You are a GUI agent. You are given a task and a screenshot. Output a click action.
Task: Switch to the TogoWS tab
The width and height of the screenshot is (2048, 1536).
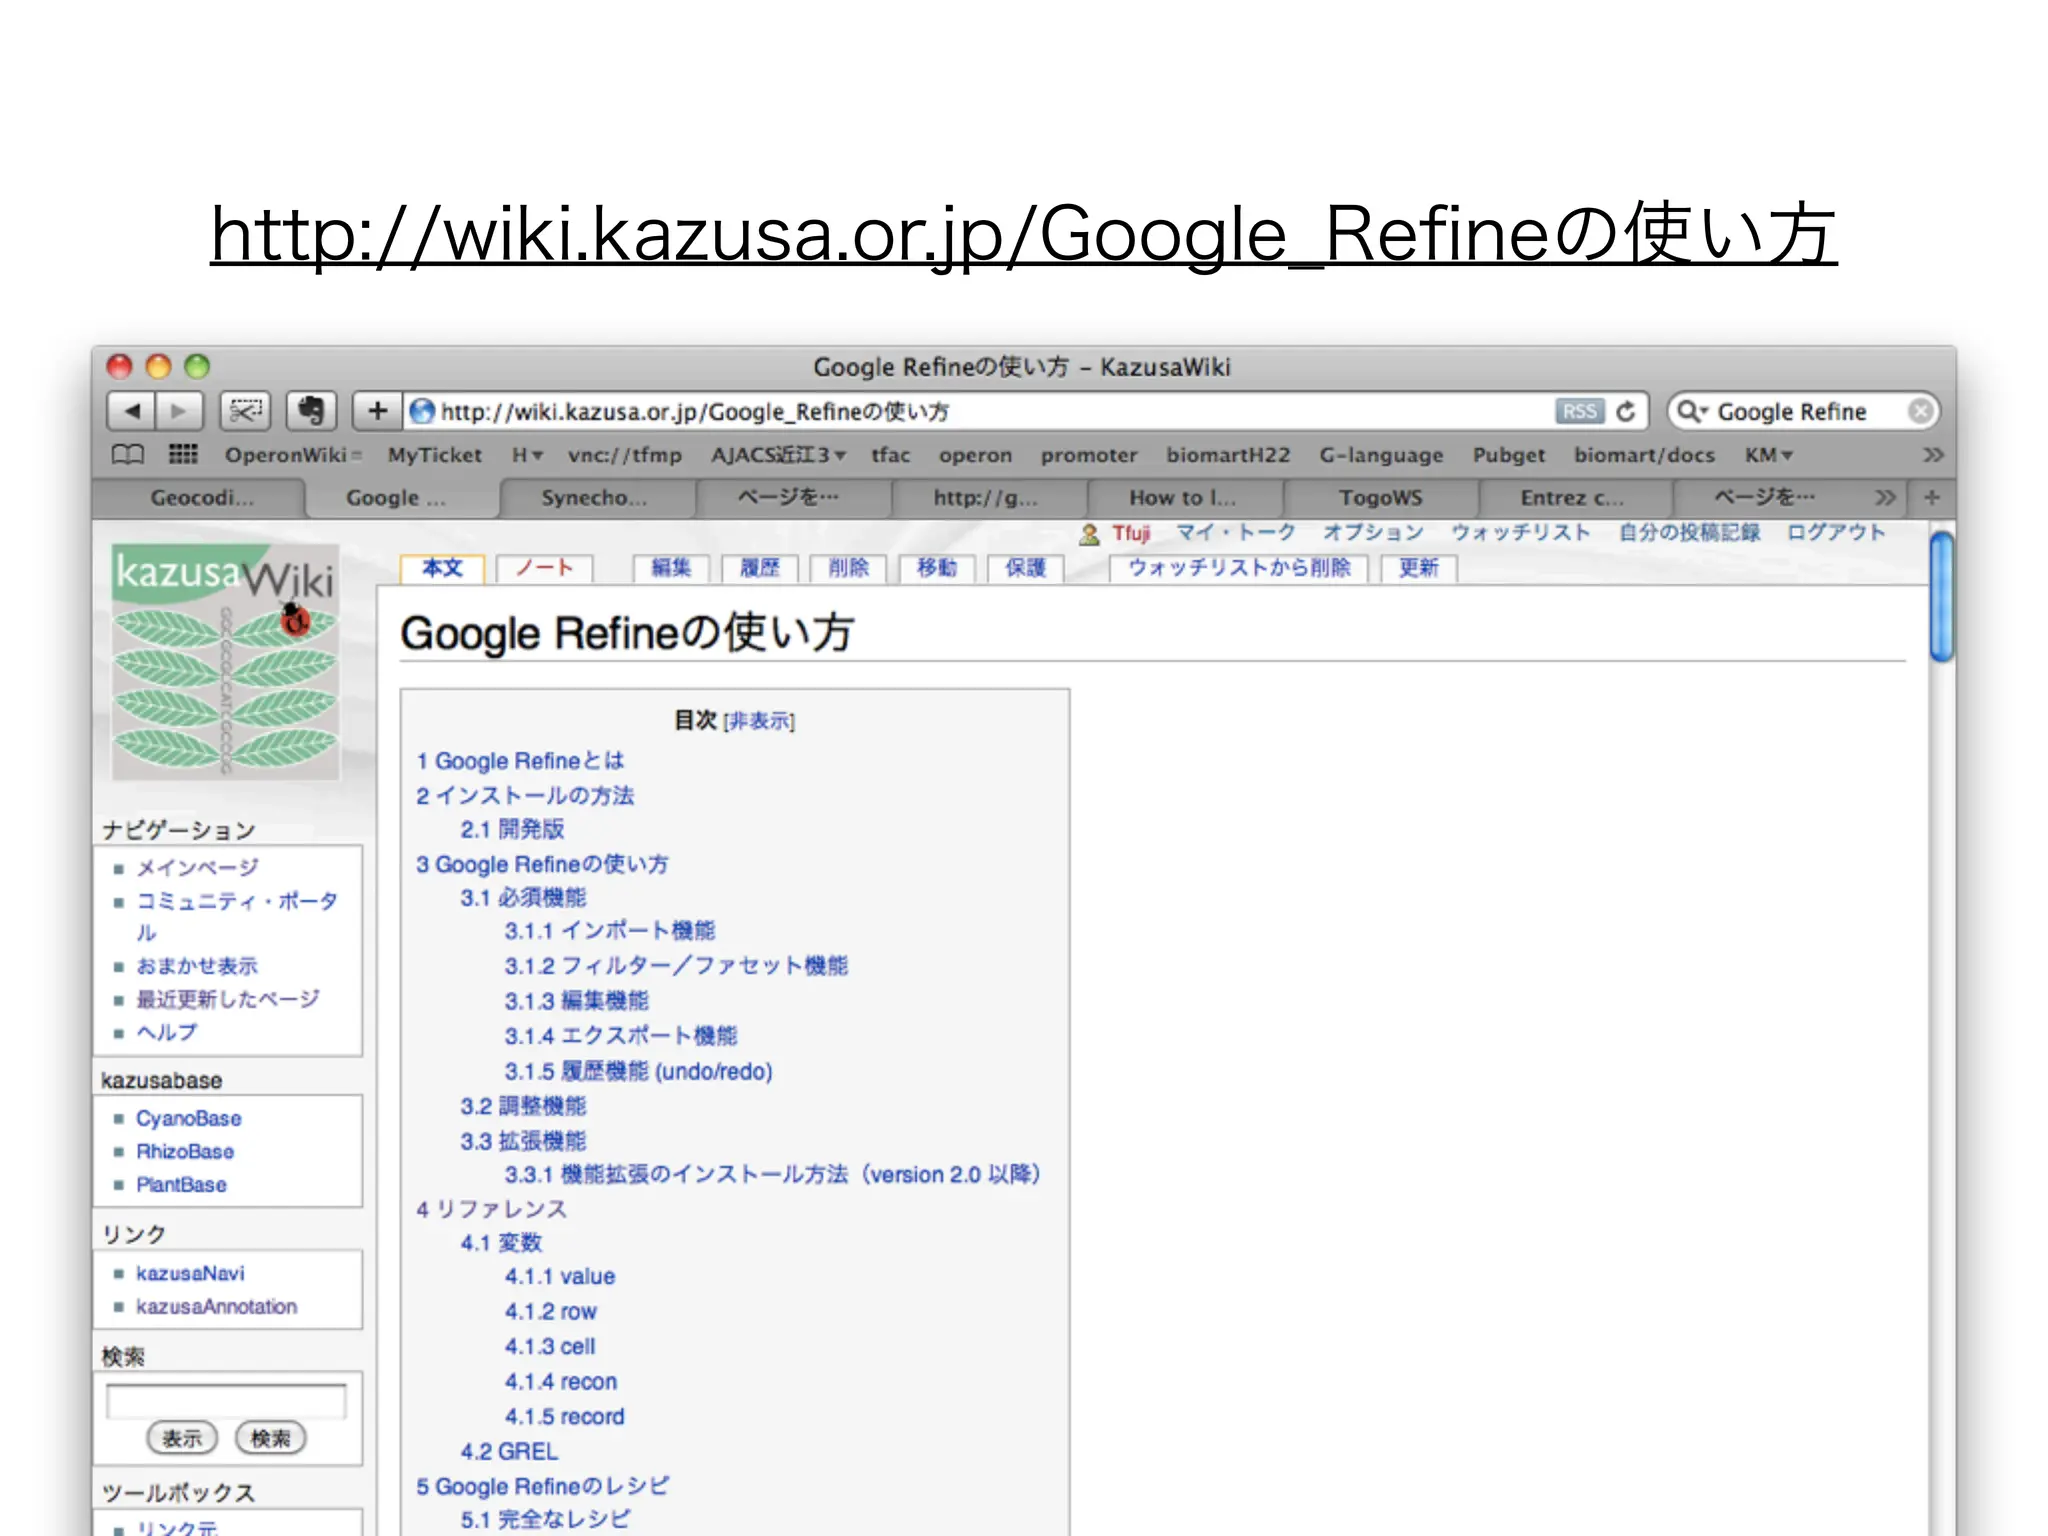pyautogui.click(x=1380, y=497)
